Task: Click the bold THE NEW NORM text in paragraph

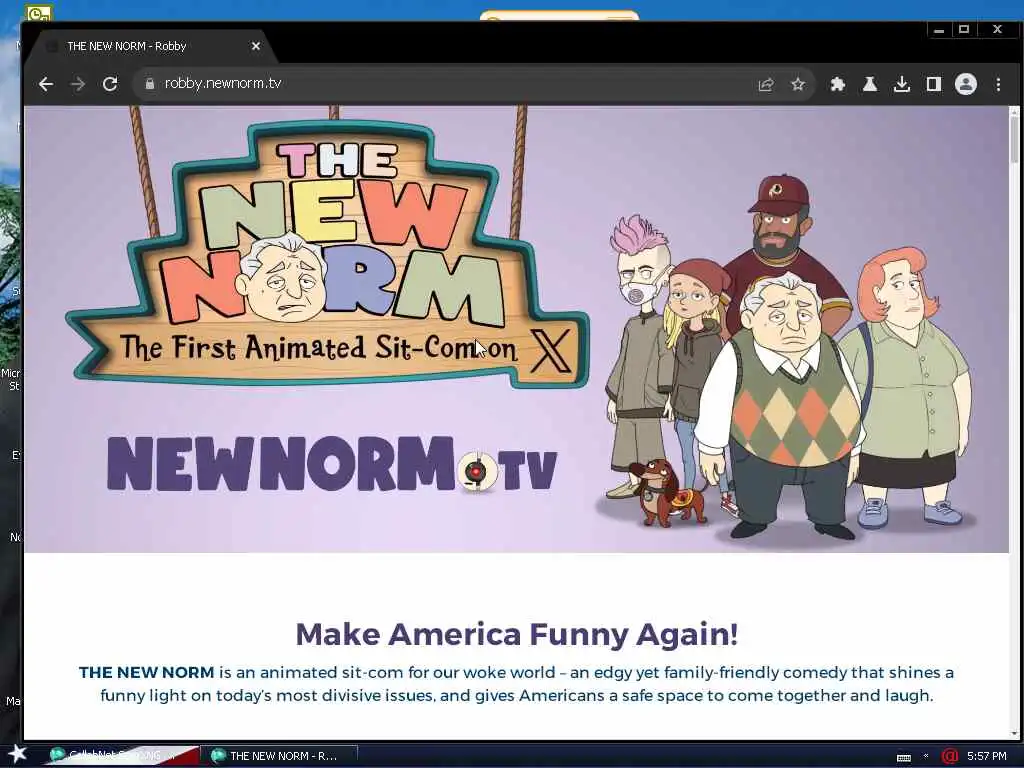Action: click(146, 672)
